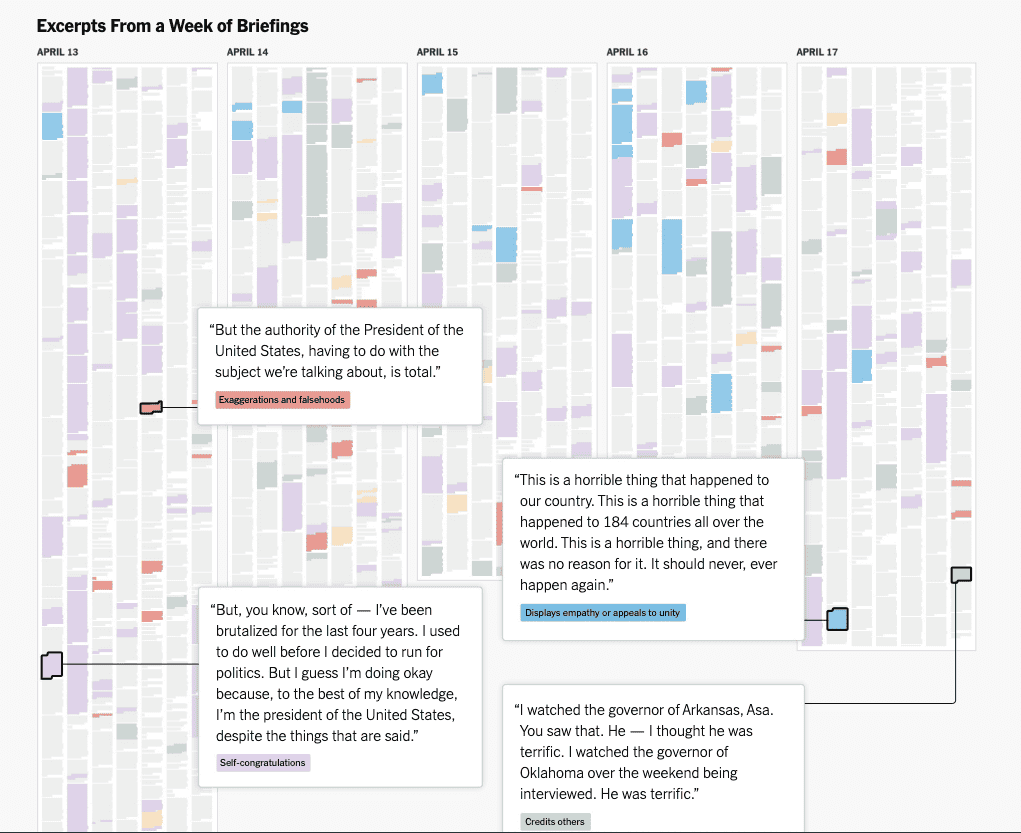This screenshot has height=833, width=1021.
Task: Click the "Self-congratulations" purple tag
Action: click(x=263, y=763)
